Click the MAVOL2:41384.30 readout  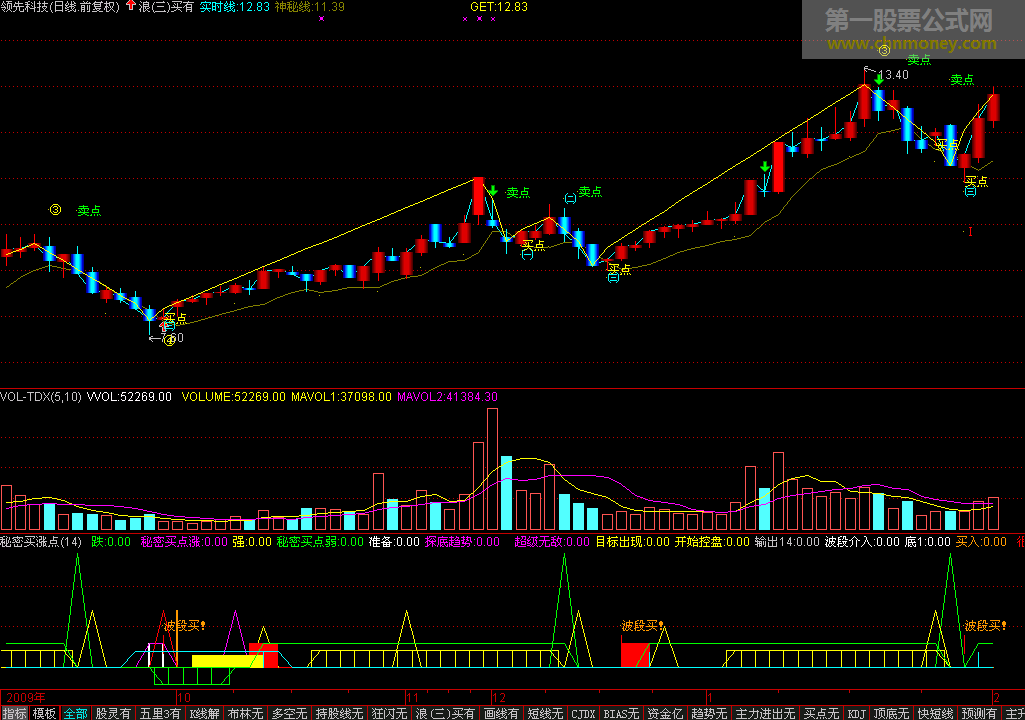pos(448,397)
